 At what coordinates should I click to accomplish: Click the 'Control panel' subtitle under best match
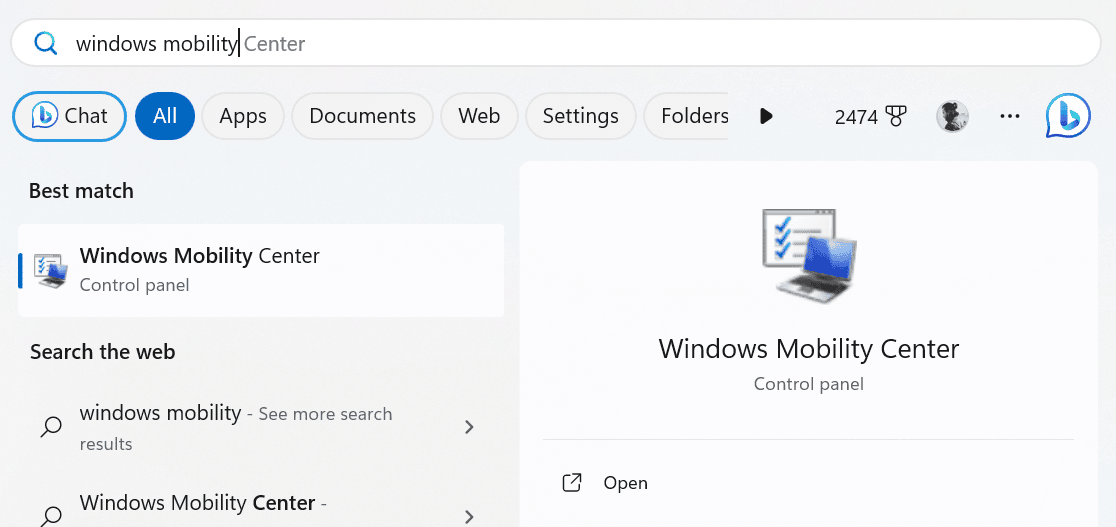click(x=135, y=286)
